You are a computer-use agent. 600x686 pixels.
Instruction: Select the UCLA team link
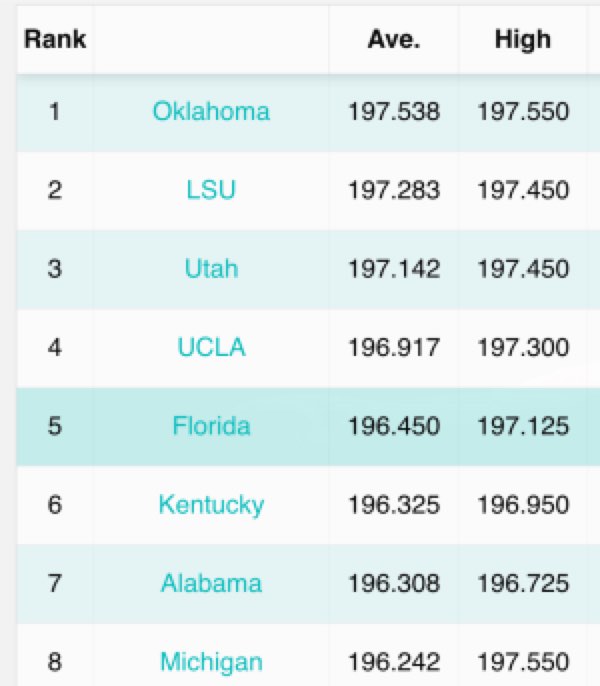point(211,348)
